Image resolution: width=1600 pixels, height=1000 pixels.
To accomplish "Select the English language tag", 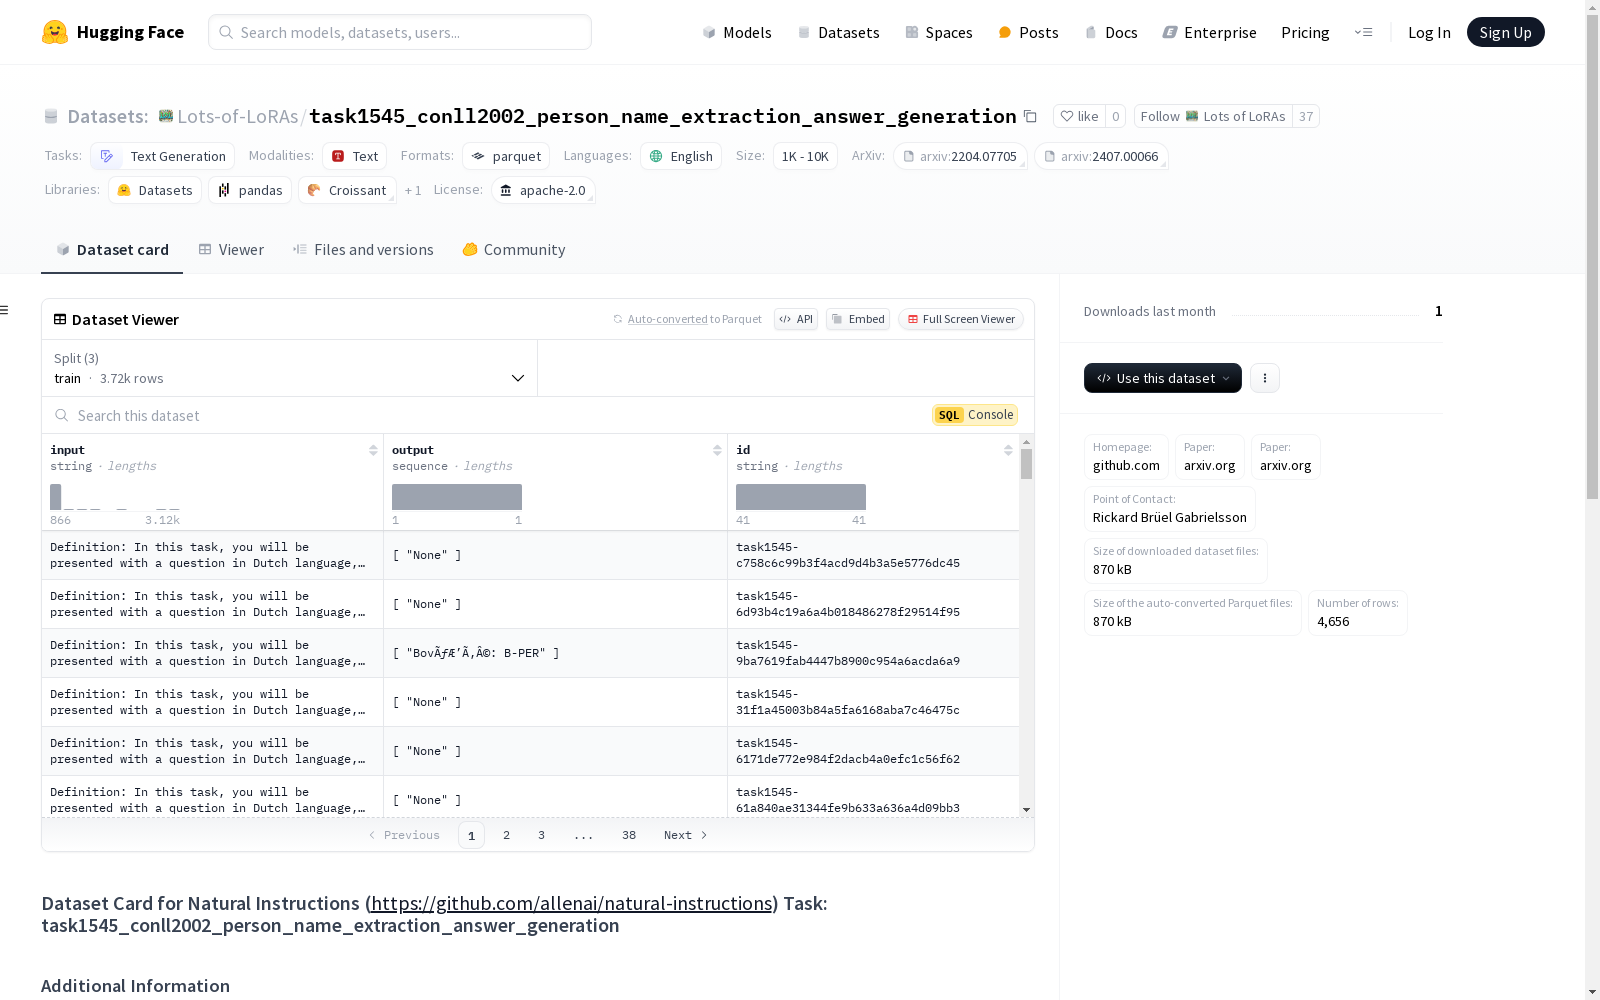I will [x=681, y=156].
